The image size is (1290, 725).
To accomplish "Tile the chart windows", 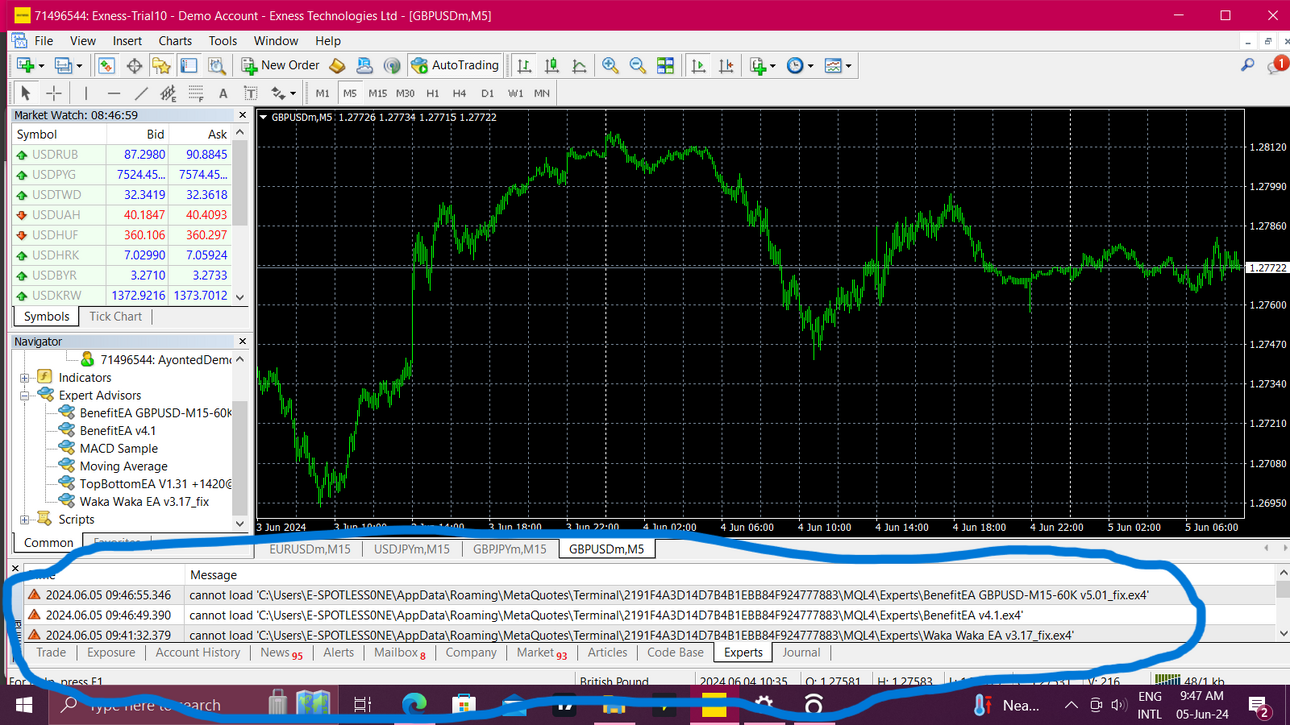I will [x=666, y=65].
